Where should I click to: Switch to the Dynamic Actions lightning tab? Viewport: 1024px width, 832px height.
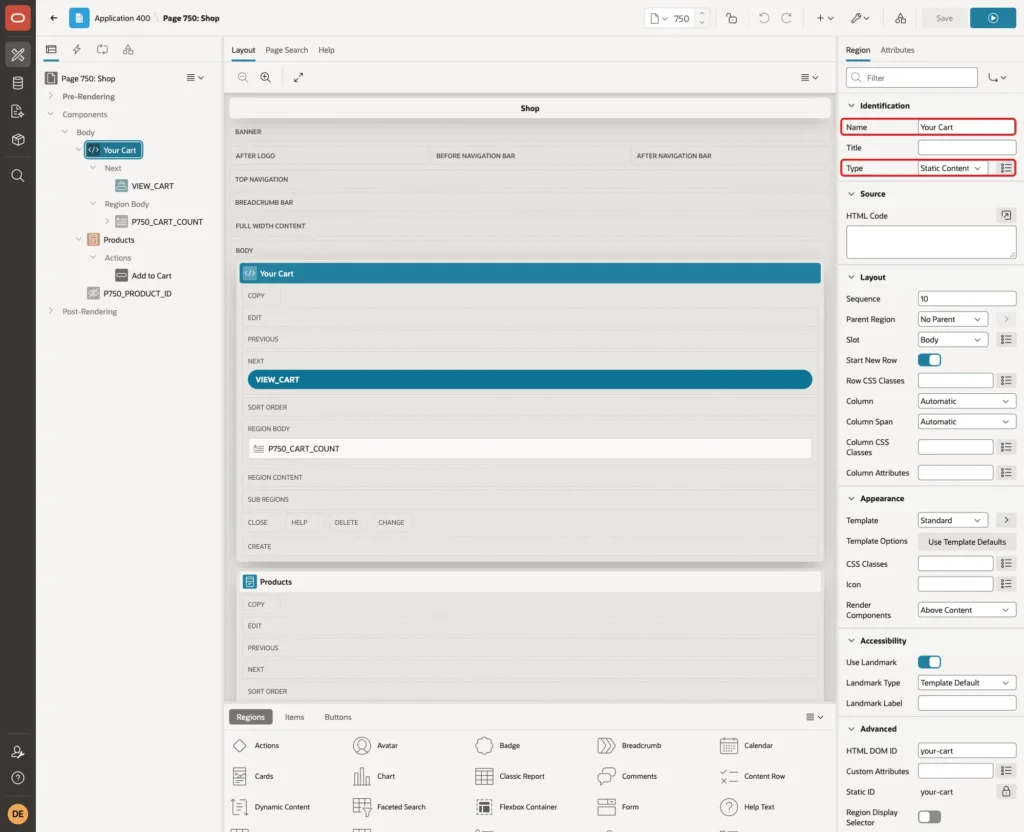(x=76, y=50)
